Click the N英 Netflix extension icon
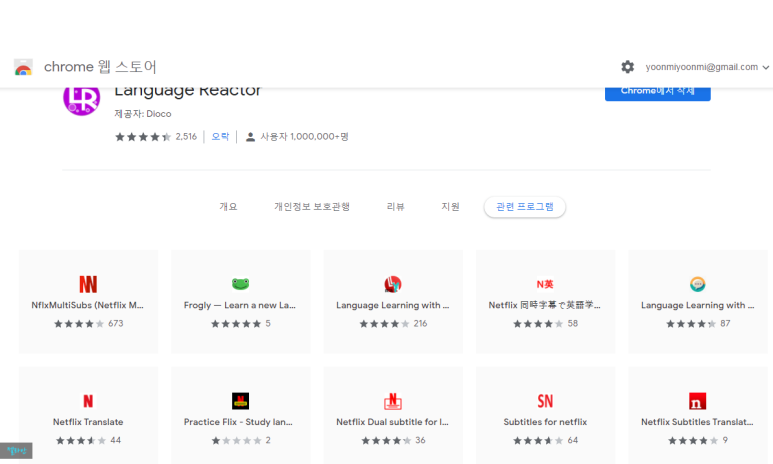Screen dimensions: 773x464 [x=545, y=284]
